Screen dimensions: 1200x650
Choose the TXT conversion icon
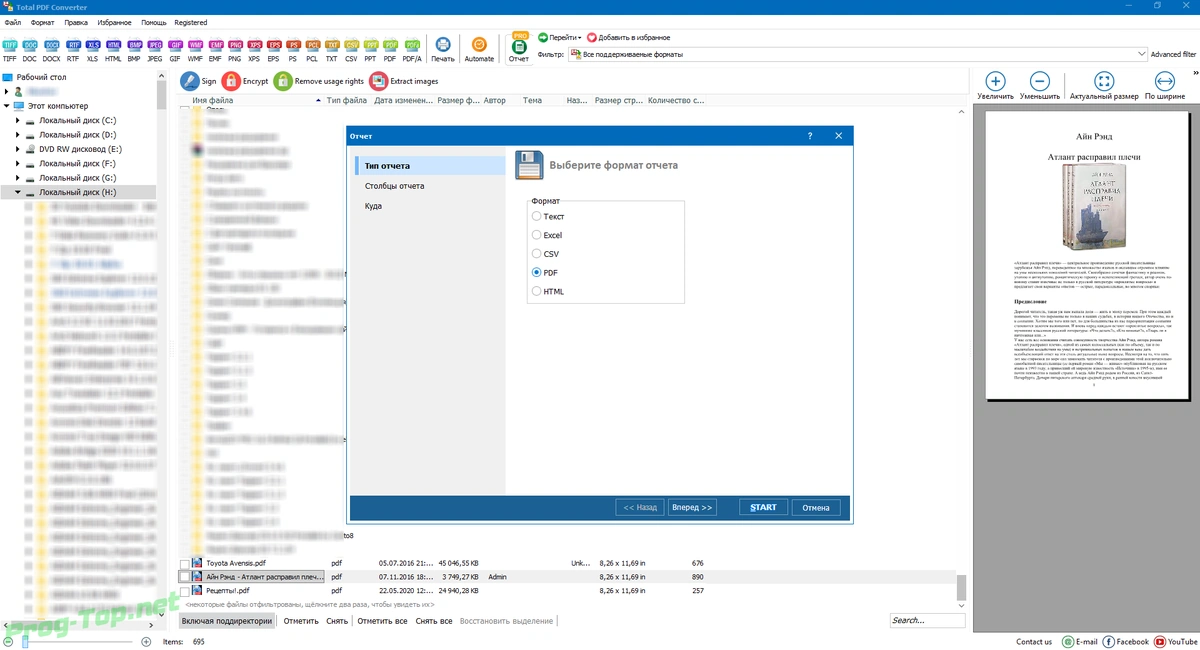pyautogui.click(x=332, y=49)
